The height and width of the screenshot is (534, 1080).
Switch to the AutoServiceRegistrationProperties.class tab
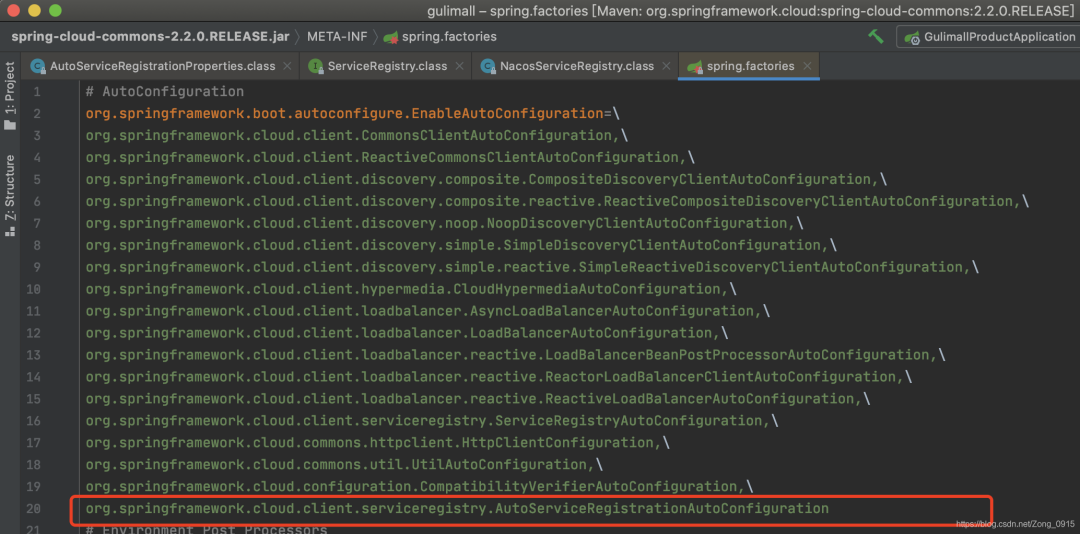(162, 66)
